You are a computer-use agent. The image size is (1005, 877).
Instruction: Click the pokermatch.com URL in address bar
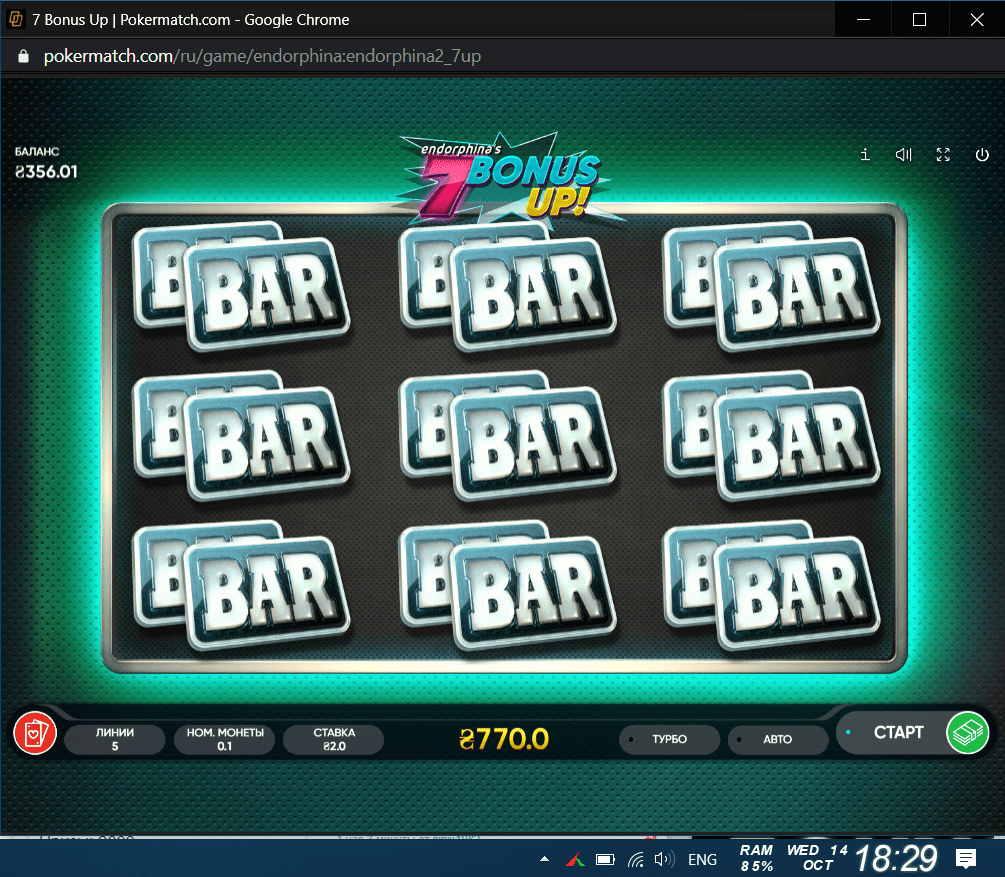point(262,56)
